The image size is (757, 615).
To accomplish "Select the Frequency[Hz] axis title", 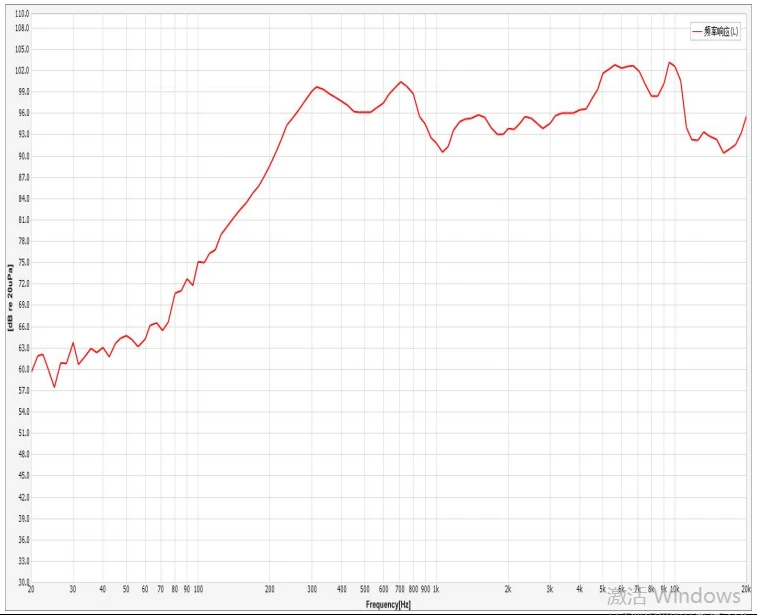I will tap(388, 604).
